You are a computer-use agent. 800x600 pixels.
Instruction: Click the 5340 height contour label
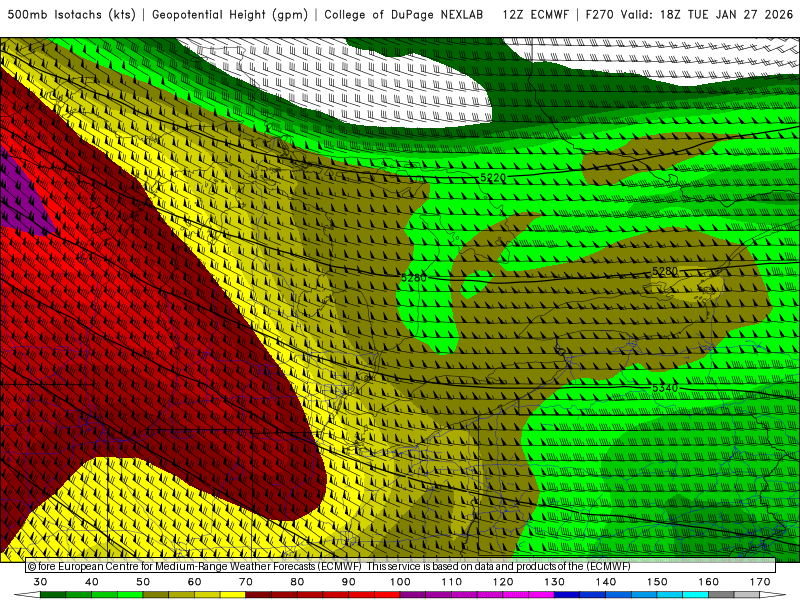[x=665, y=388]
